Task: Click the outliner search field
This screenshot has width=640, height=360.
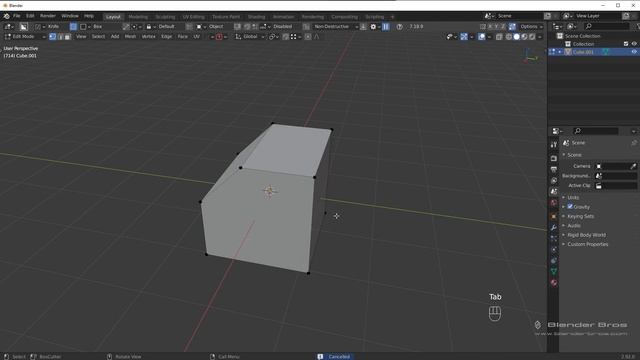Action: [x=607, y=27]
